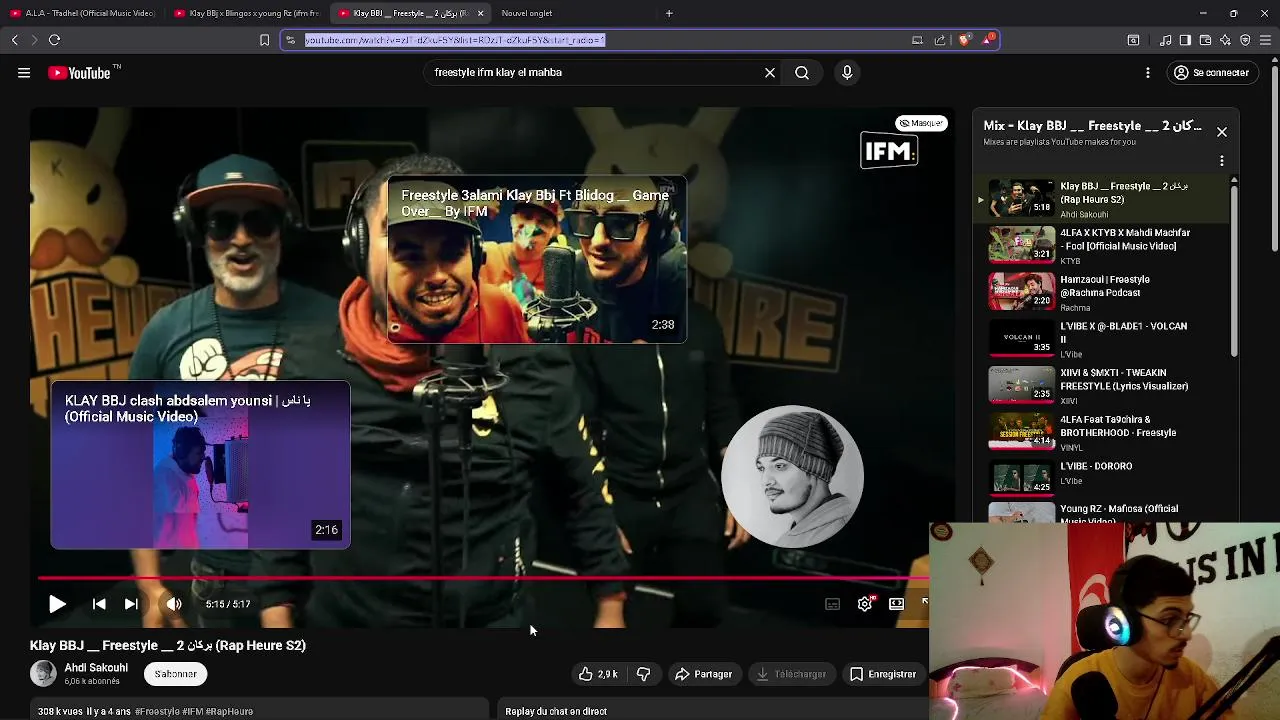Clear the search query with the X

tap(770, 72)
